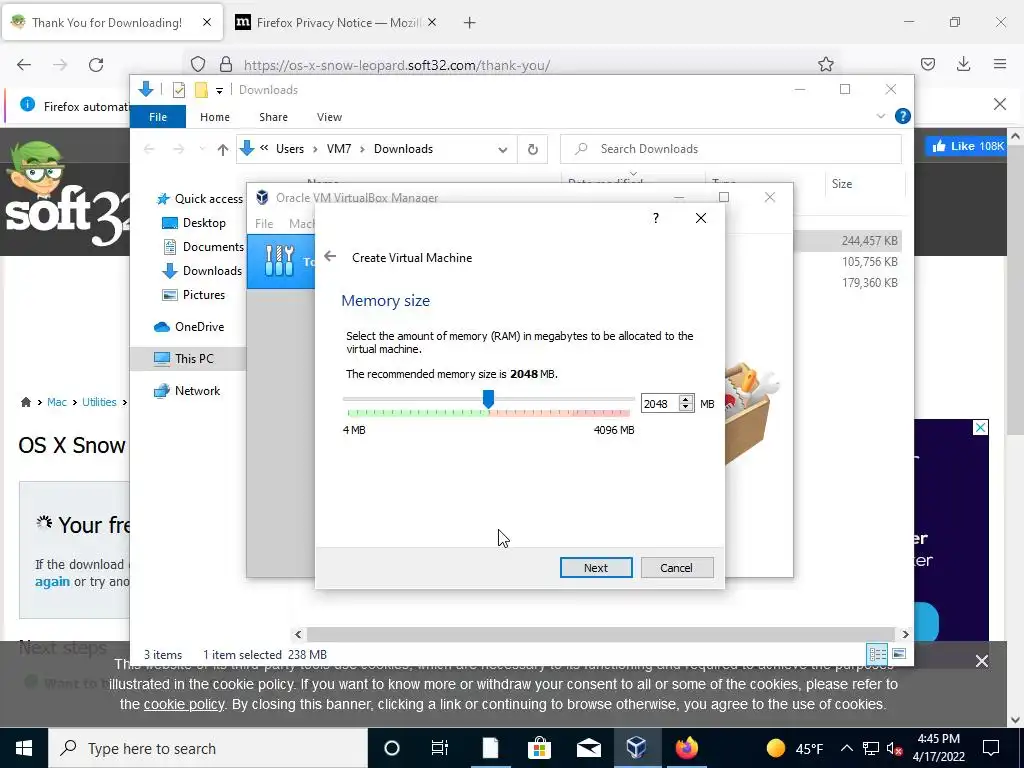Open the Utilities breadcrumb link
Viewport: 1024px width, 768px height.
pyautogui.click(x=99, y=402)
